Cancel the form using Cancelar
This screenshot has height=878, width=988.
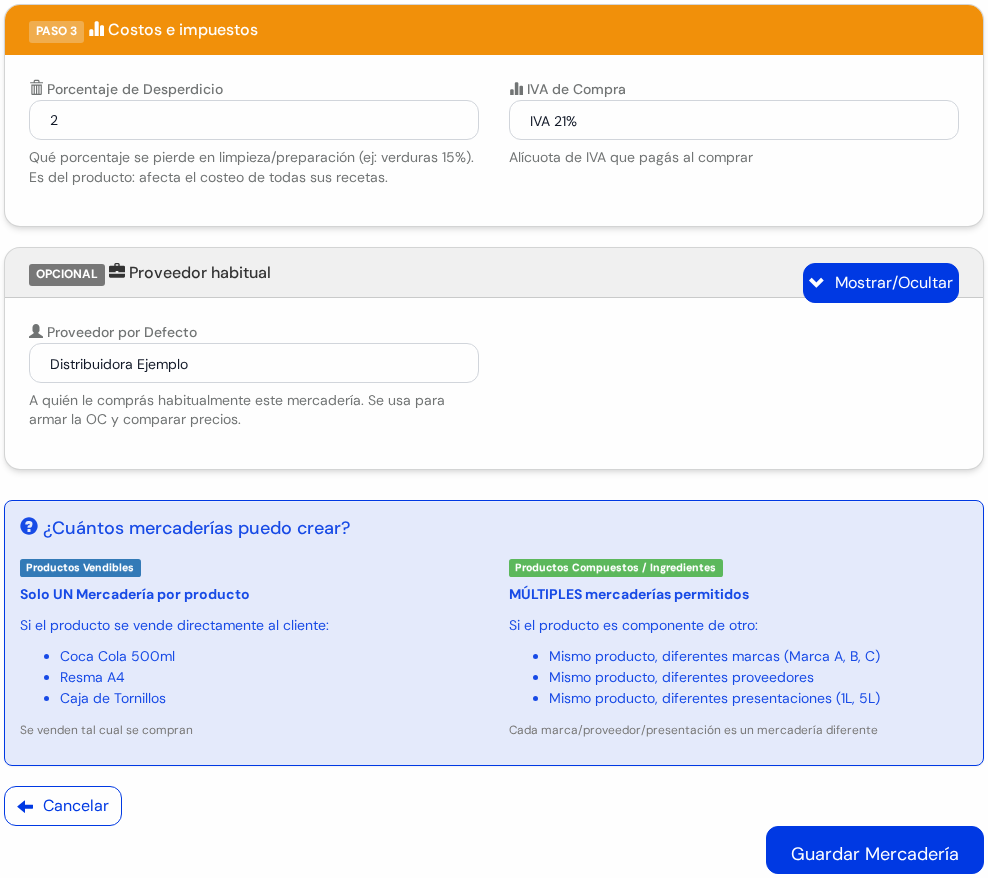63,806
